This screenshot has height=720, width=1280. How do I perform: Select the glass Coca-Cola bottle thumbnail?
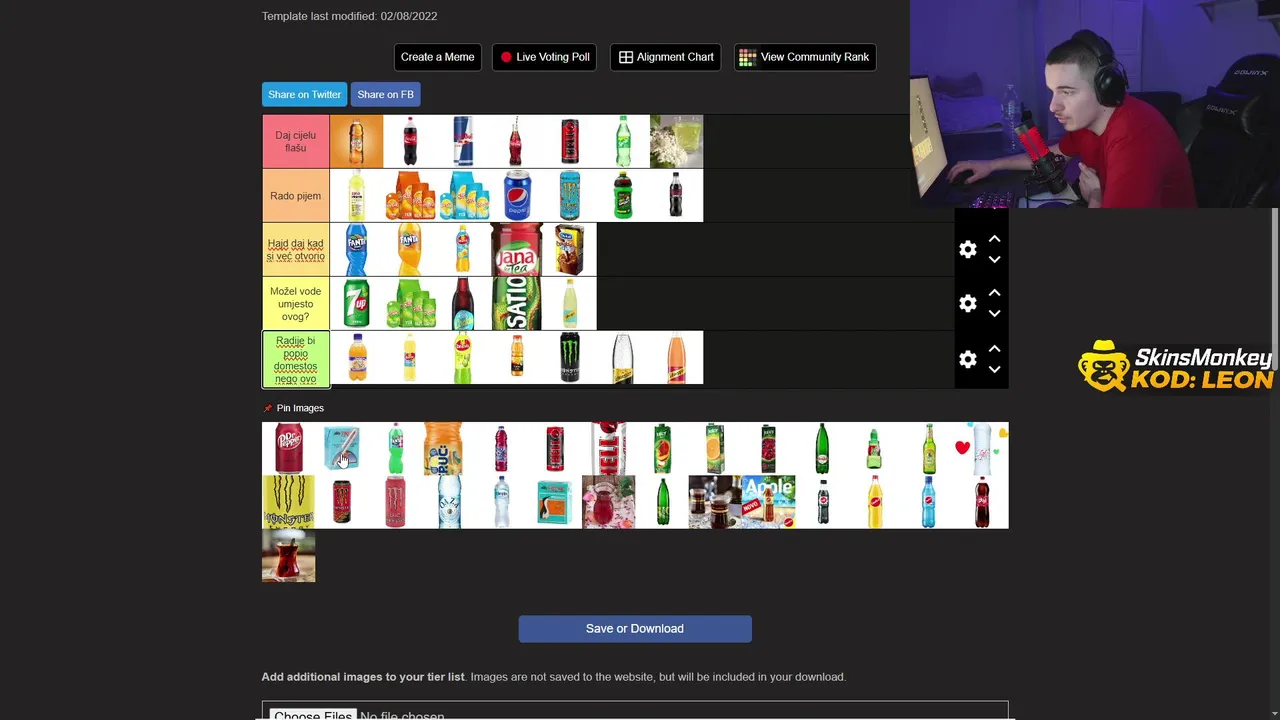pyautogui.click(x=516, y=141)
